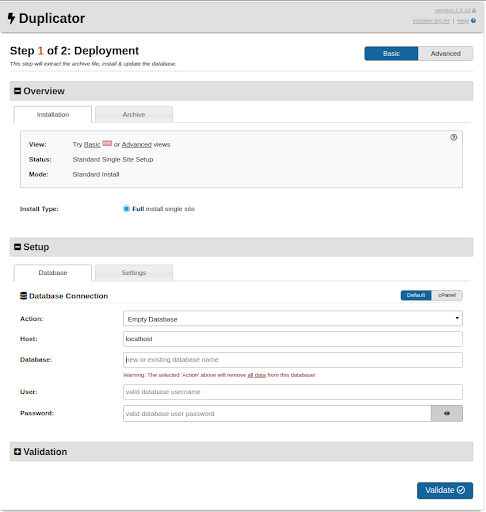Viewport: 486px width, 512px height.
Task: Open the Installation tab
Action: click(53, 114)
